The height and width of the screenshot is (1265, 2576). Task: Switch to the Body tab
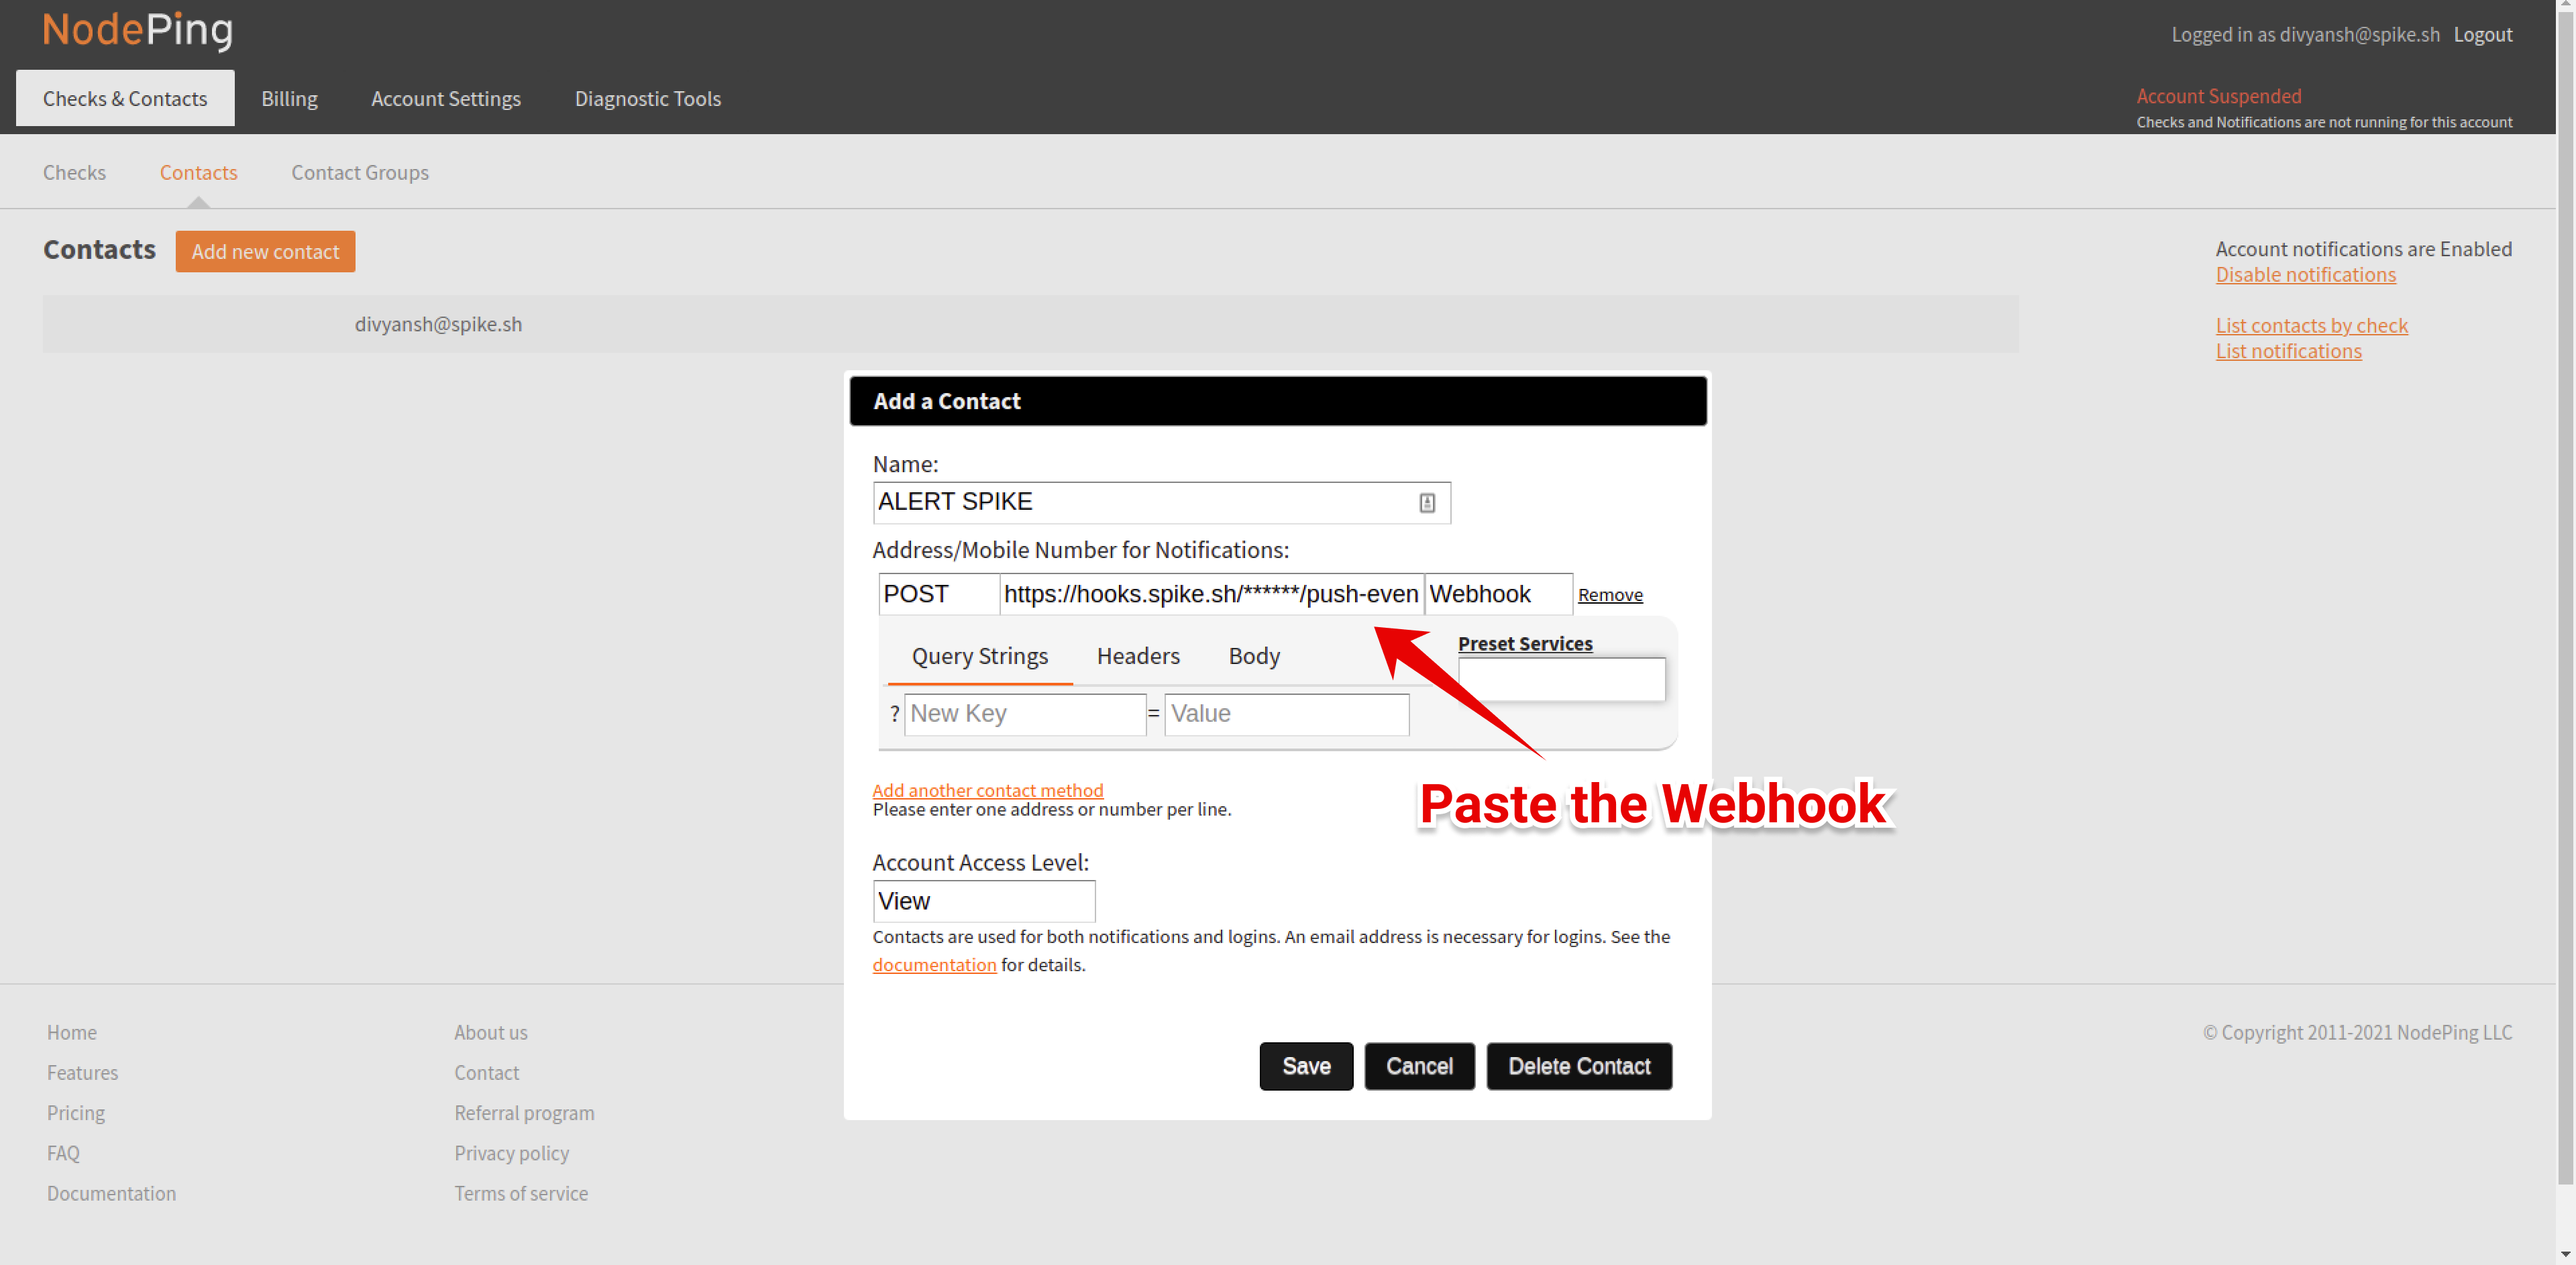pyautogui.click(x=1255, y=657)
